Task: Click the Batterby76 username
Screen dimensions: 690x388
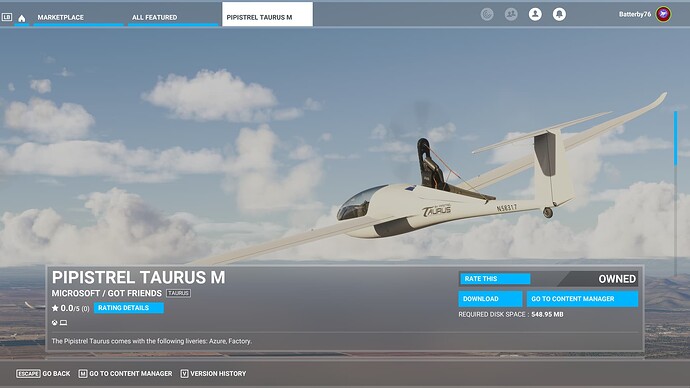Action: click(635, 14)
